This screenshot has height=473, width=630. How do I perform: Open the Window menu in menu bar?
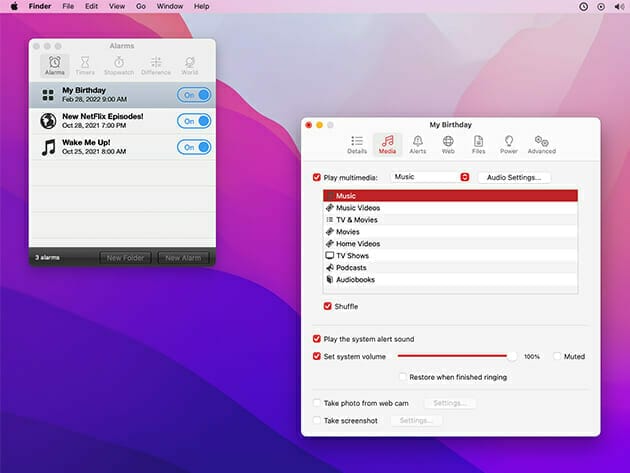170,6
